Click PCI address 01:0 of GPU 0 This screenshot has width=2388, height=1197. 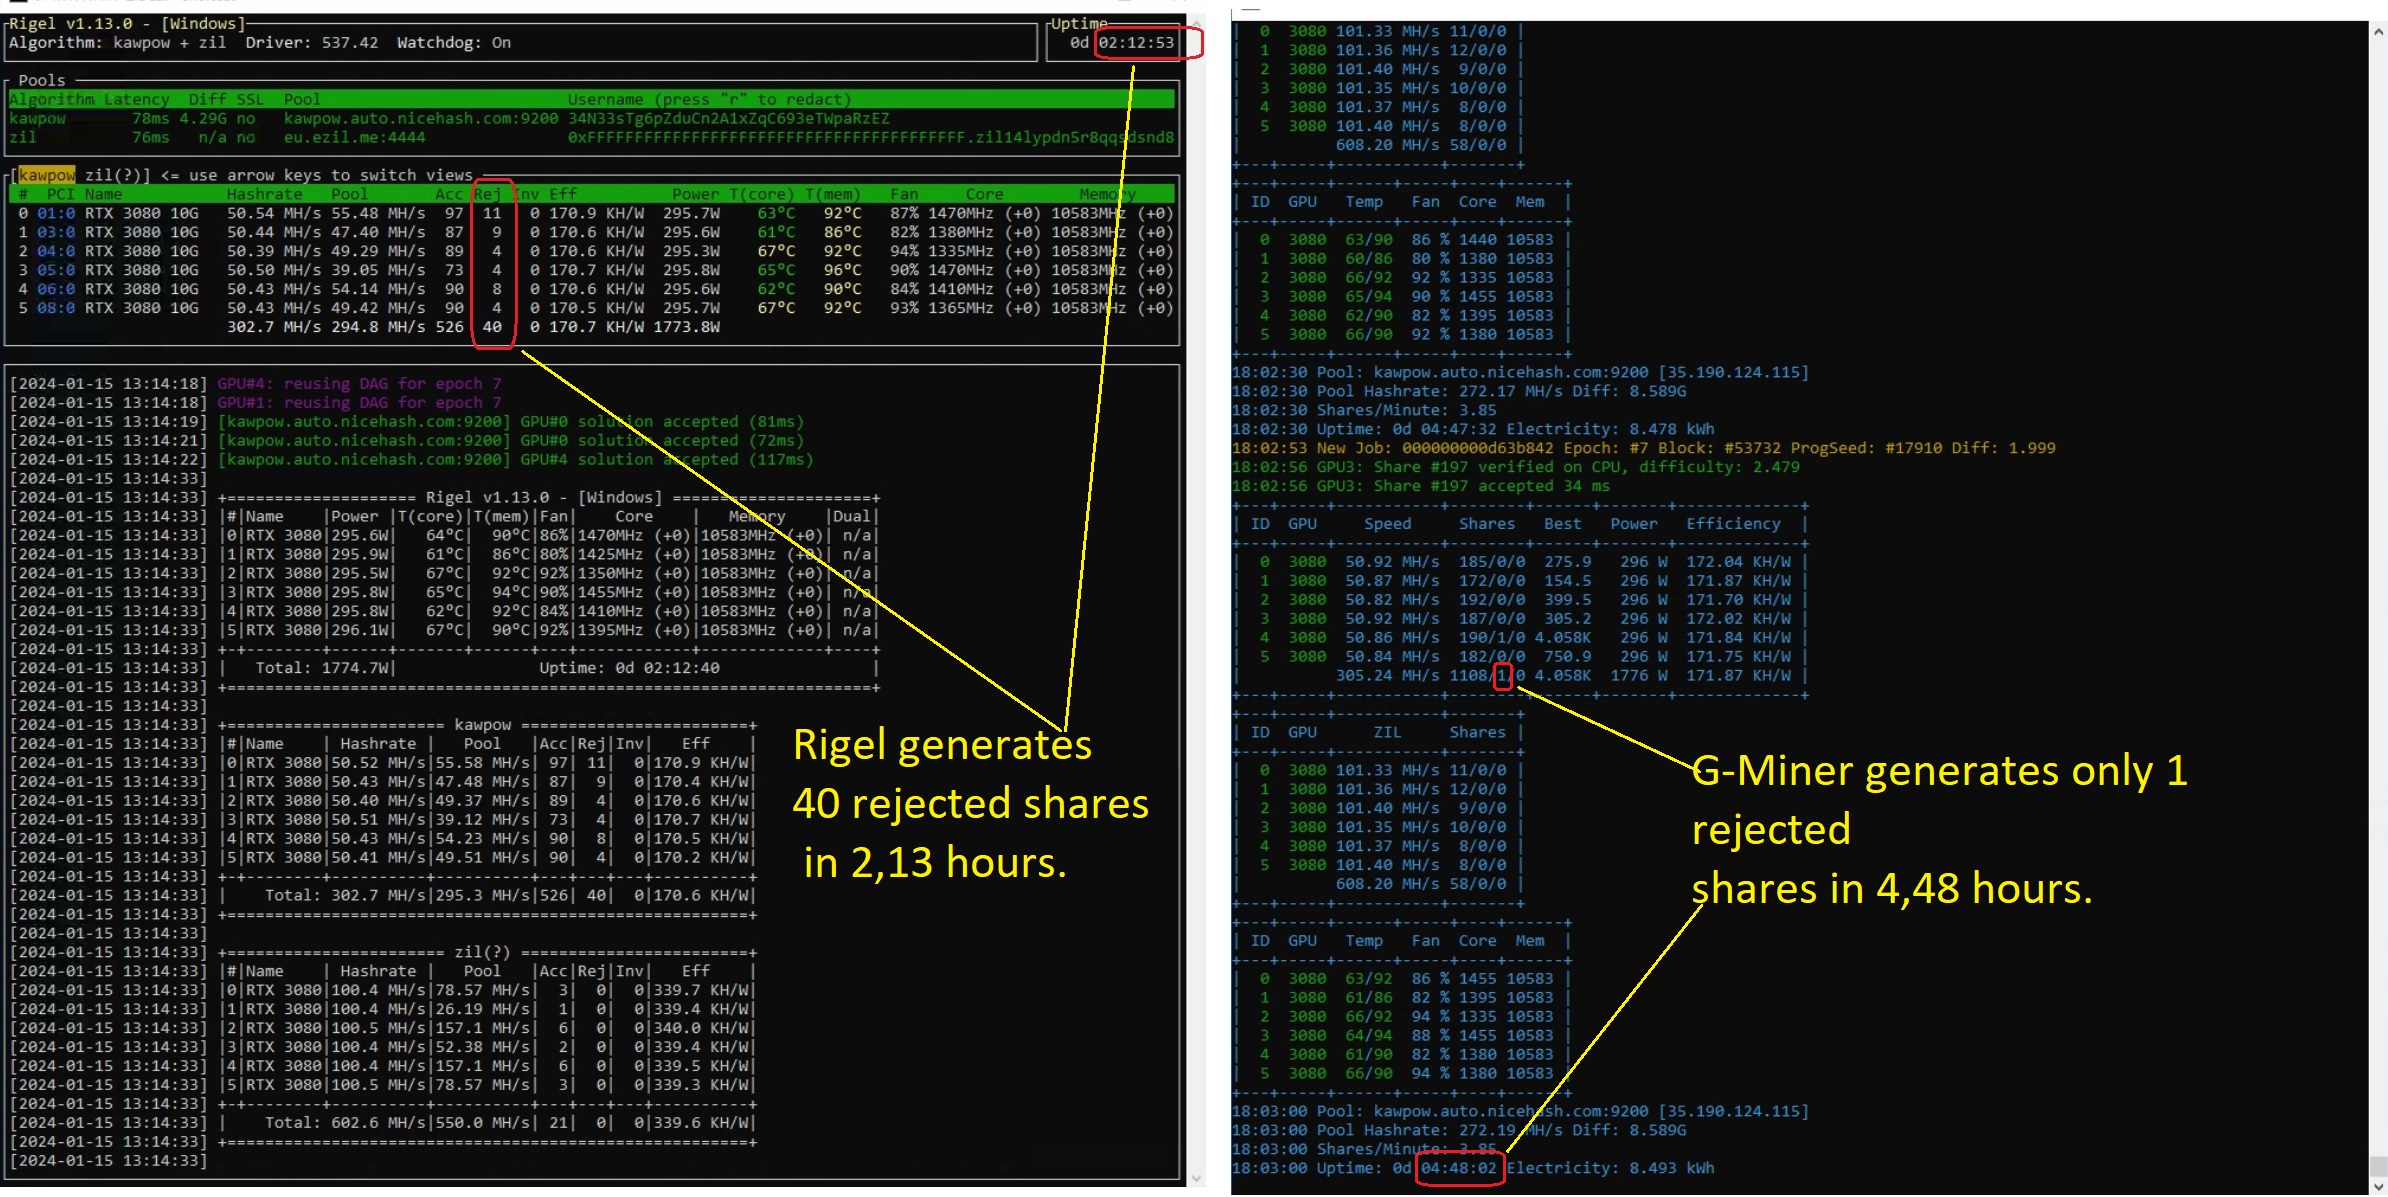[x=56, y=214]
